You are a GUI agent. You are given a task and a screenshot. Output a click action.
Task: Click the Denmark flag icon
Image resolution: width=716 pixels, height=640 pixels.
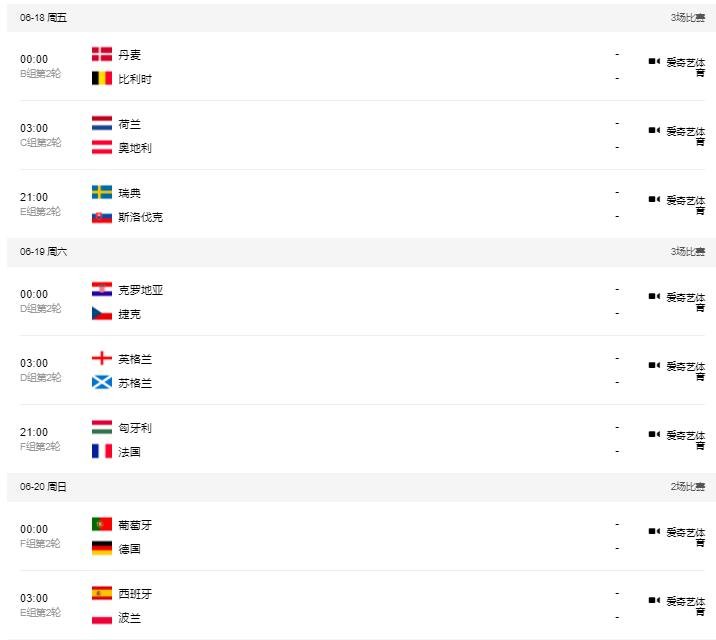click(101, 55)
